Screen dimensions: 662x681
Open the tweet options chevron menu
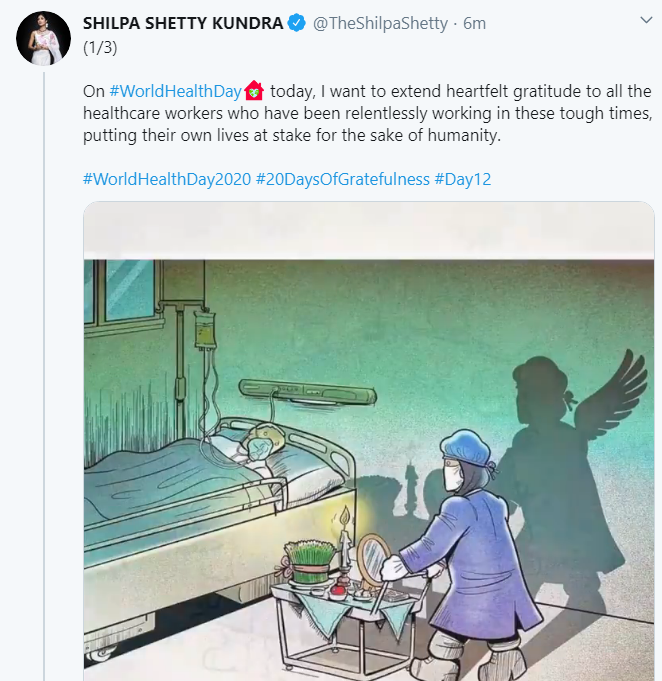pos(645,20)
